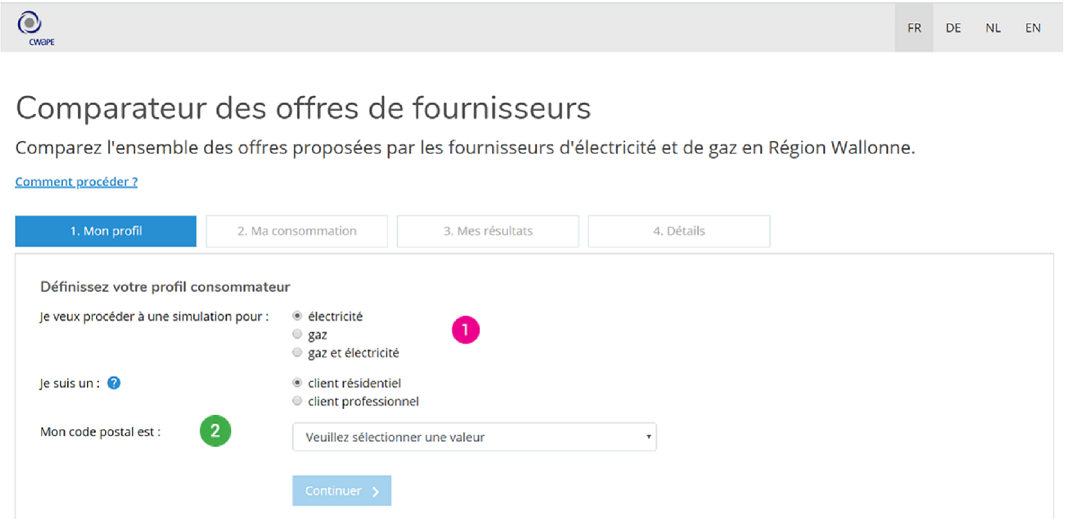Viewport: 1072px width, 532px height.
Task: Choose 'client professionnel' option
Action: point(297,401)
